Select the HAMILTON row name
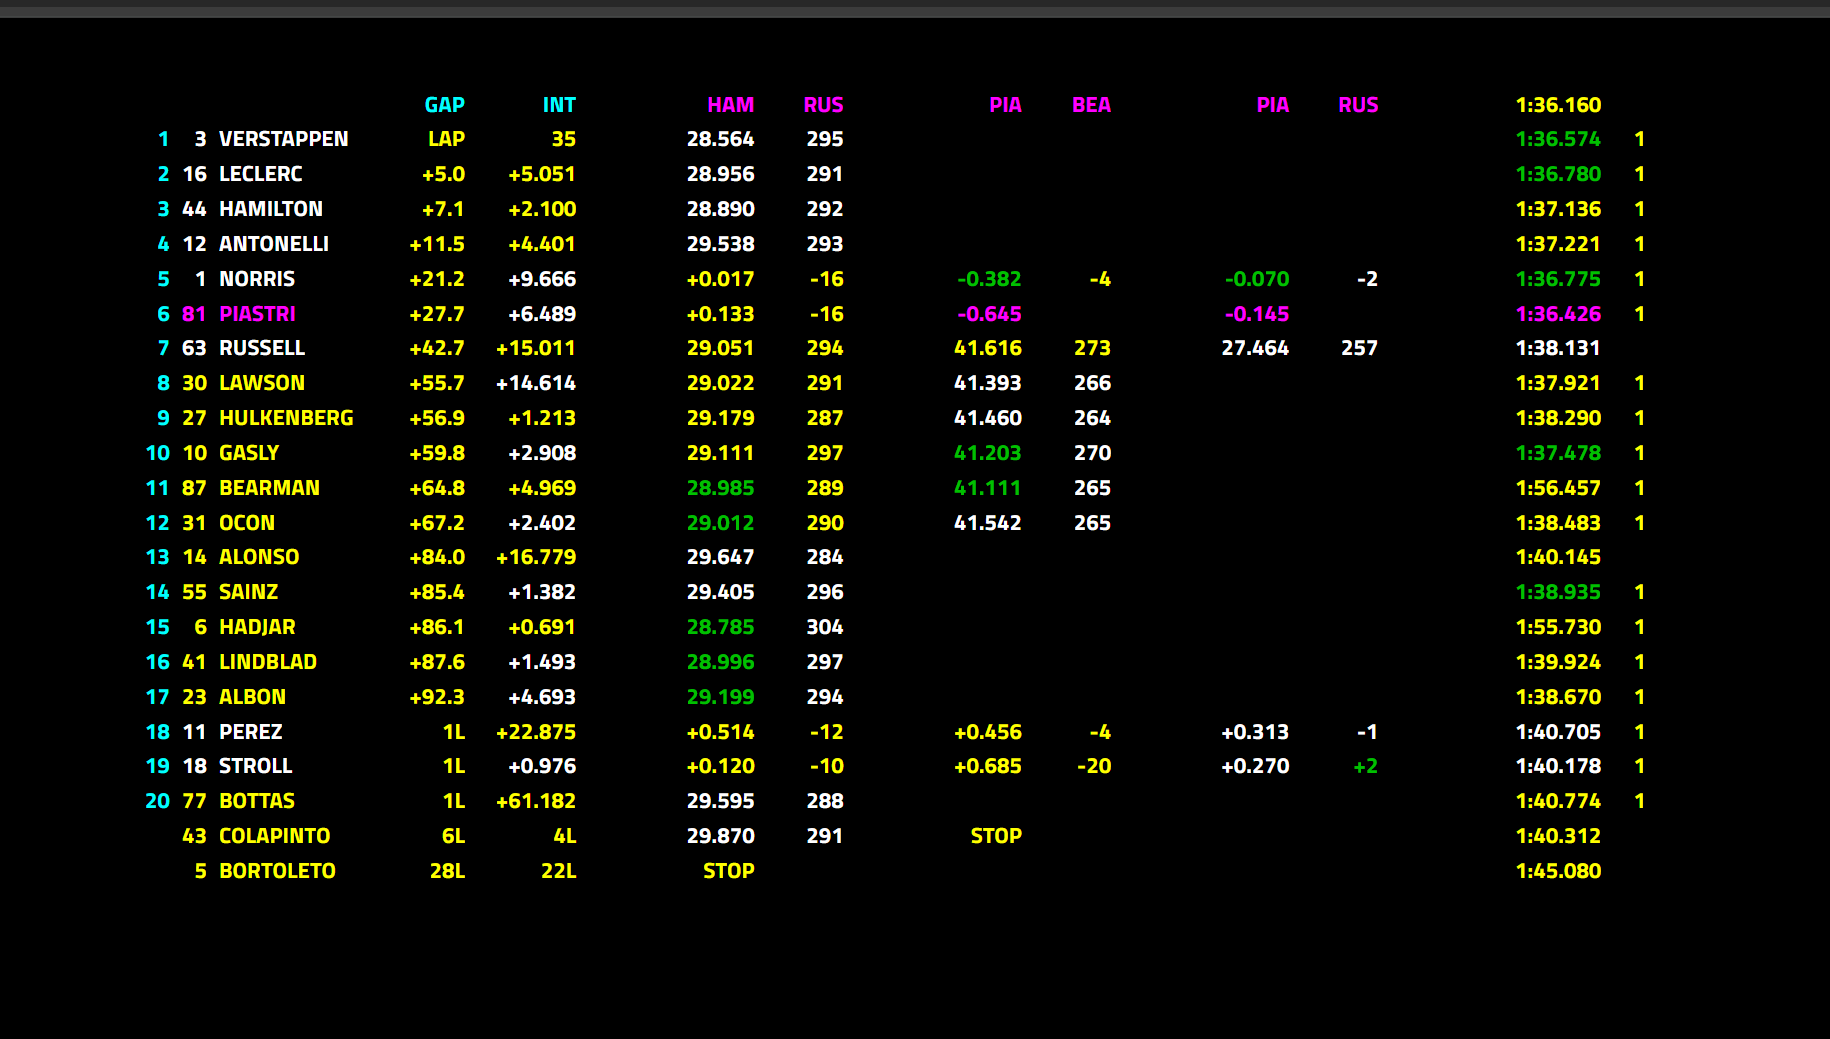1830x1039 pixels. click(271, 209)
